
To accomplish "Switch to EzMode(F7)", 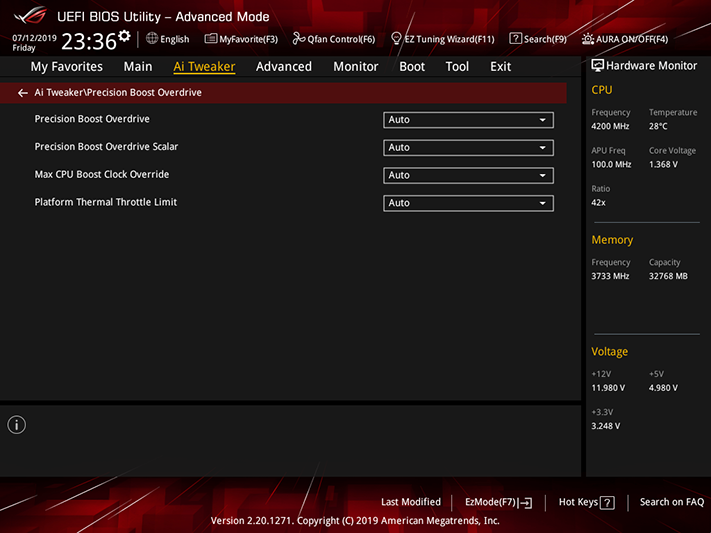I will coord(498,502).
